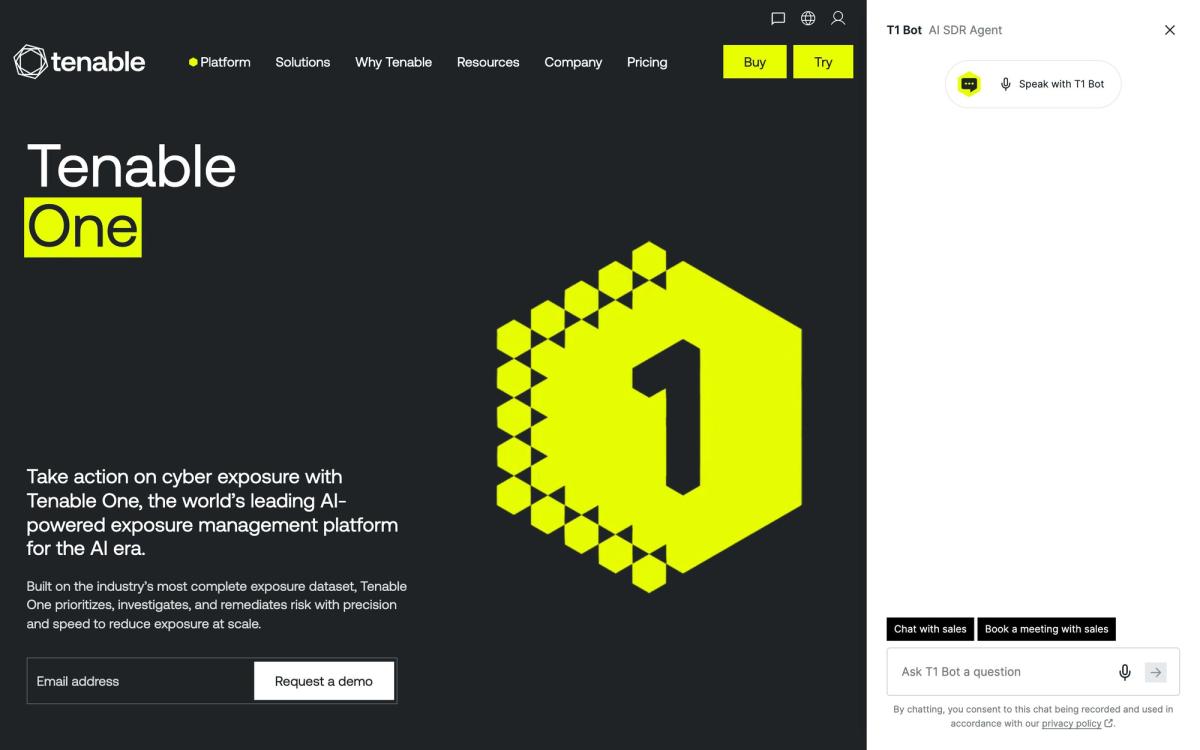Click the 'Built on the industry's most complete' paragraph
Image resolution: width=1200 pixels, height=750 pixels.
coord(217,605)
